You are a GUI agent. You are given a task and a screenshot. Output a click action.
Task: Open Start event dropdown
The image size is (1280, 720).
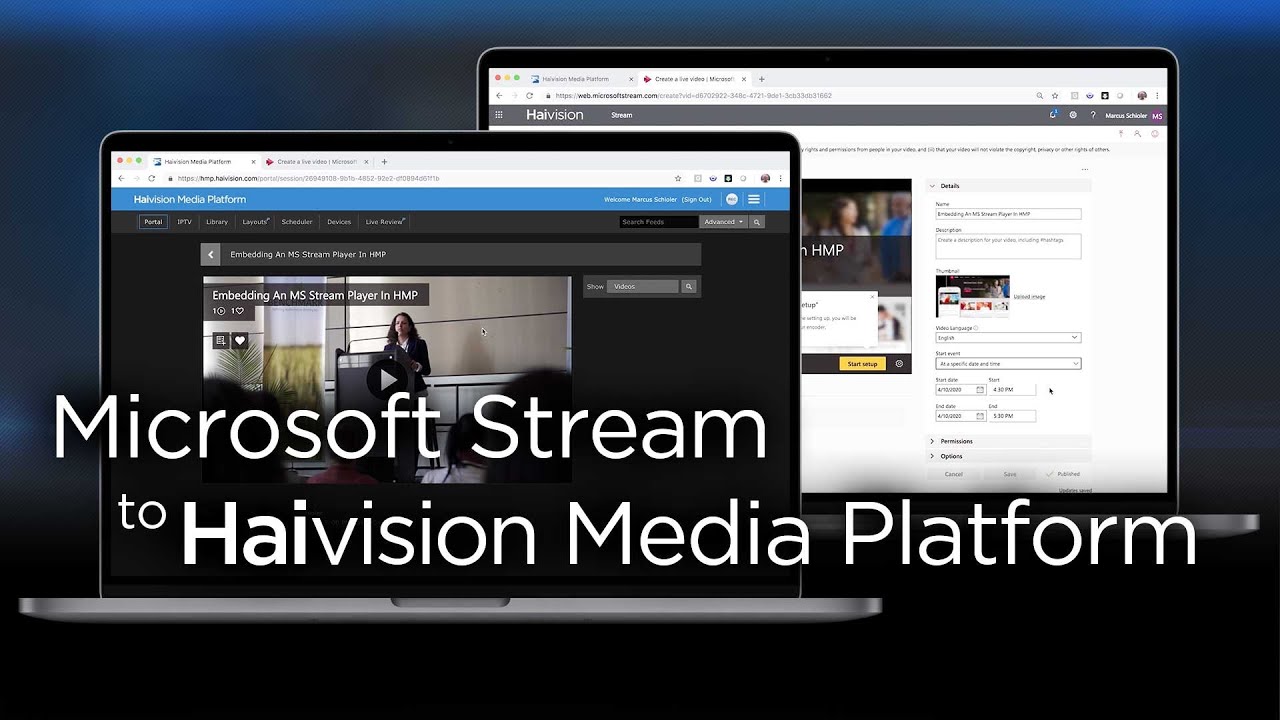(x=1008, y=364)
